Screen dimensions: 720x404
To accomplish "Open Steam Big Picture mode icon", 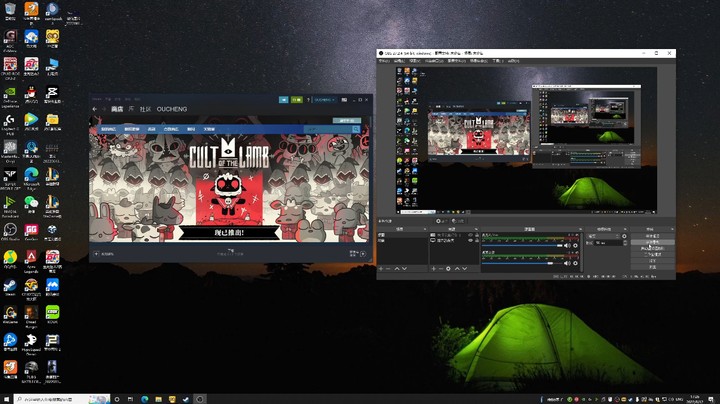I will click(x=344, y=100).
